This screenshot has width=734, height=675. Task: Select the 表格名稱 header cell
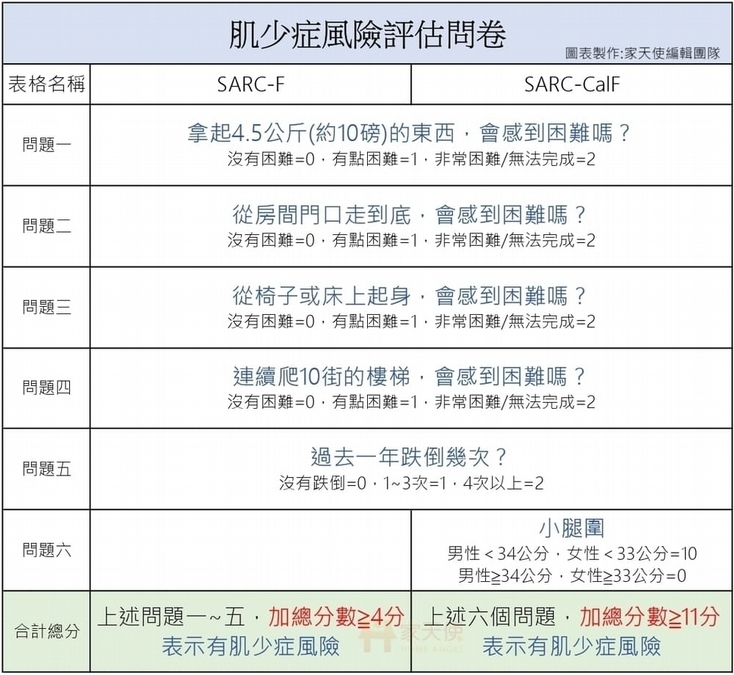[46, 84]
